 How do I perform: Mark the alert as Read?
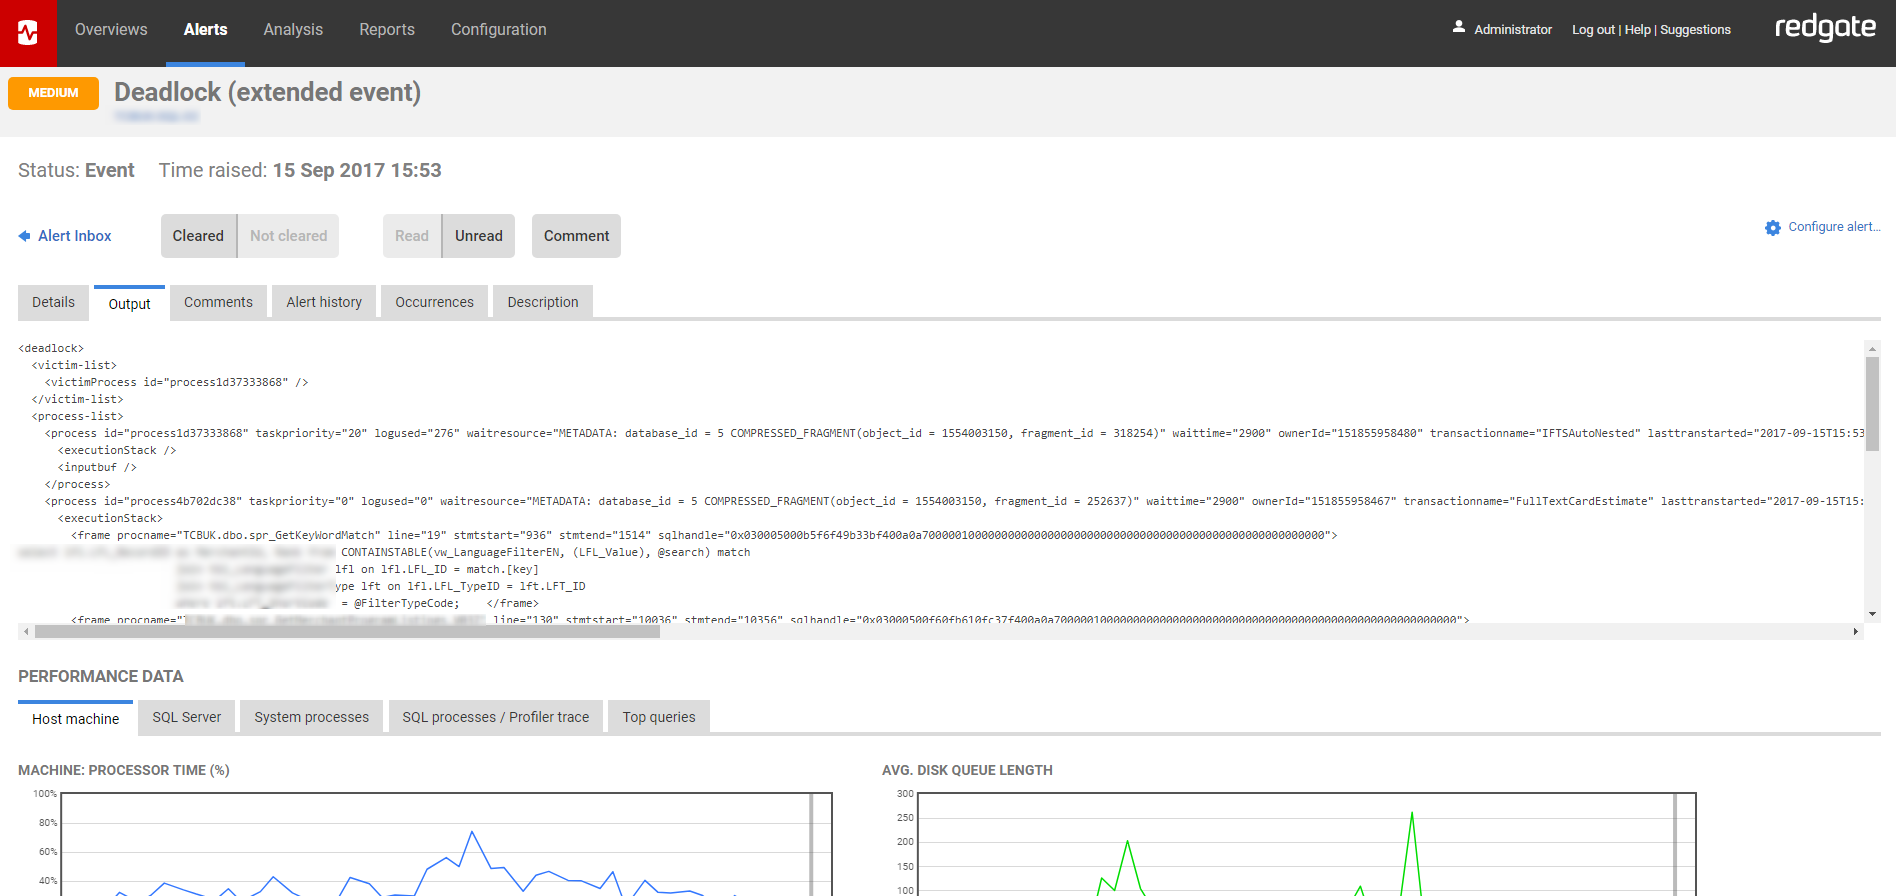pos(412,236)
